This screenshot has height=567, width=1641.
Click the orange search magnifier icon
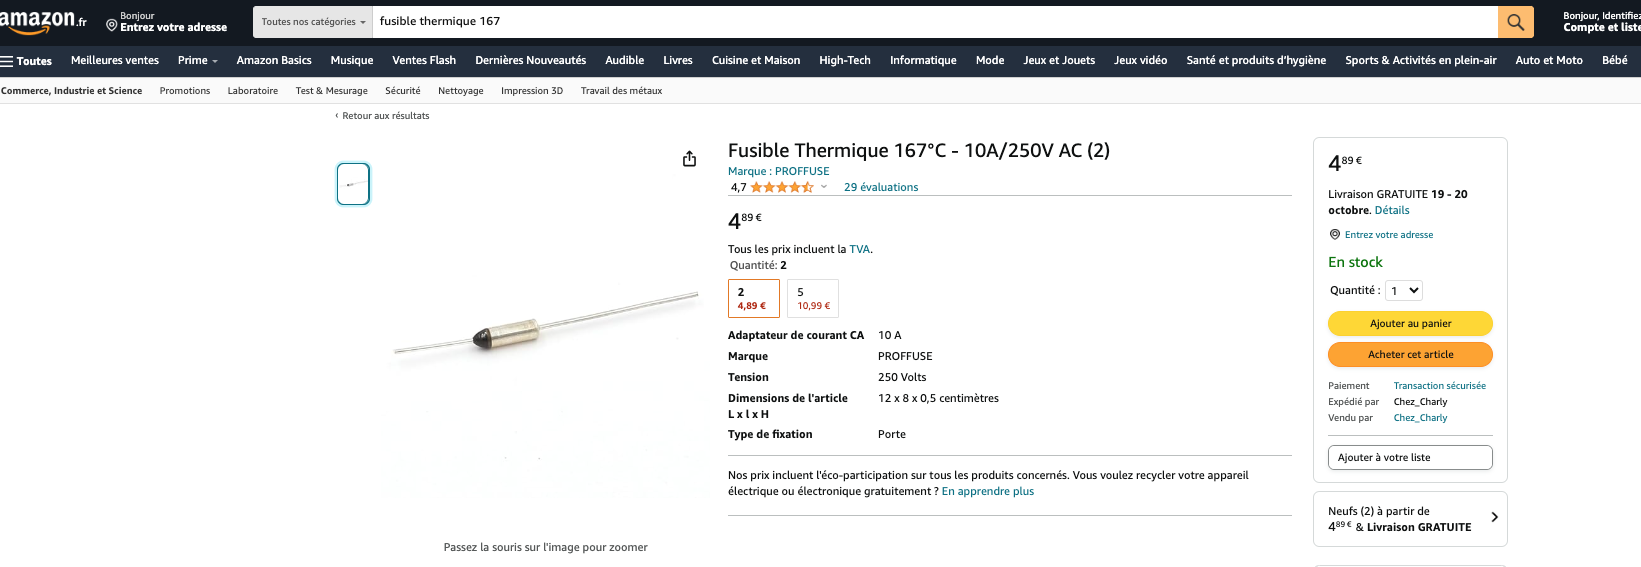coord(1516,21)
